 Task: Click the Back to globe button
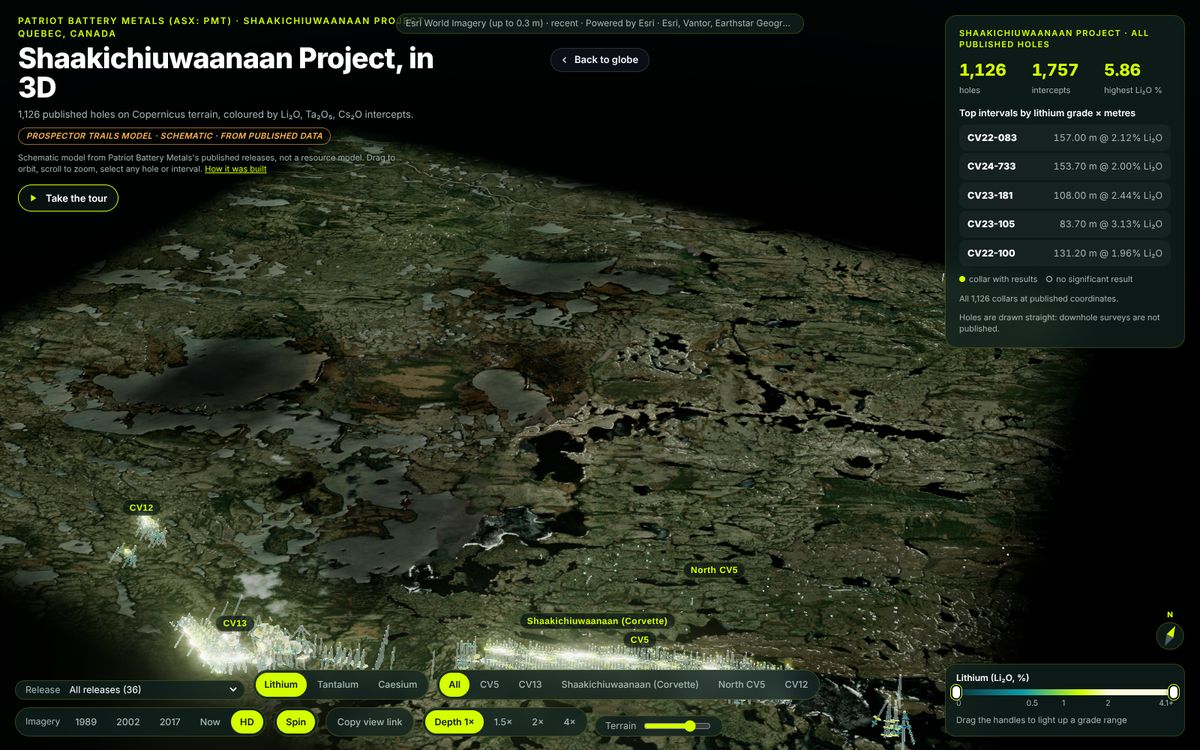click(x=600, y=60)
